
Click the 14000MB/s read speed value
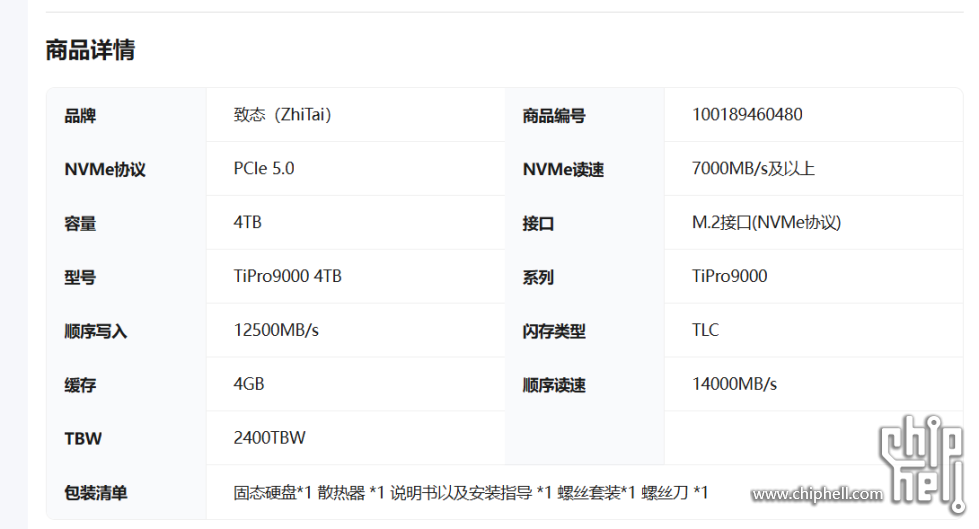(734, 384)
